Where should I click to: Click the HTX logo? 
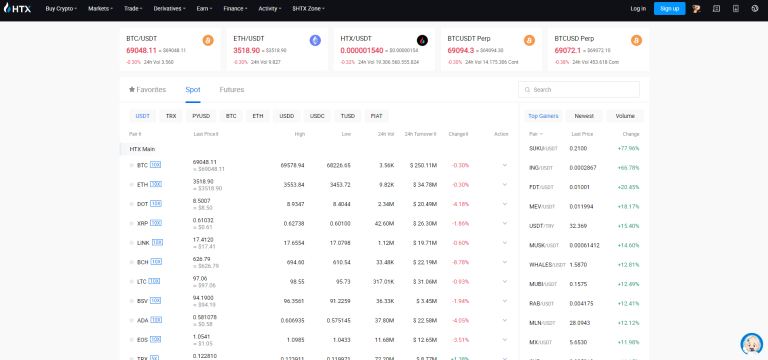[17, 8]
